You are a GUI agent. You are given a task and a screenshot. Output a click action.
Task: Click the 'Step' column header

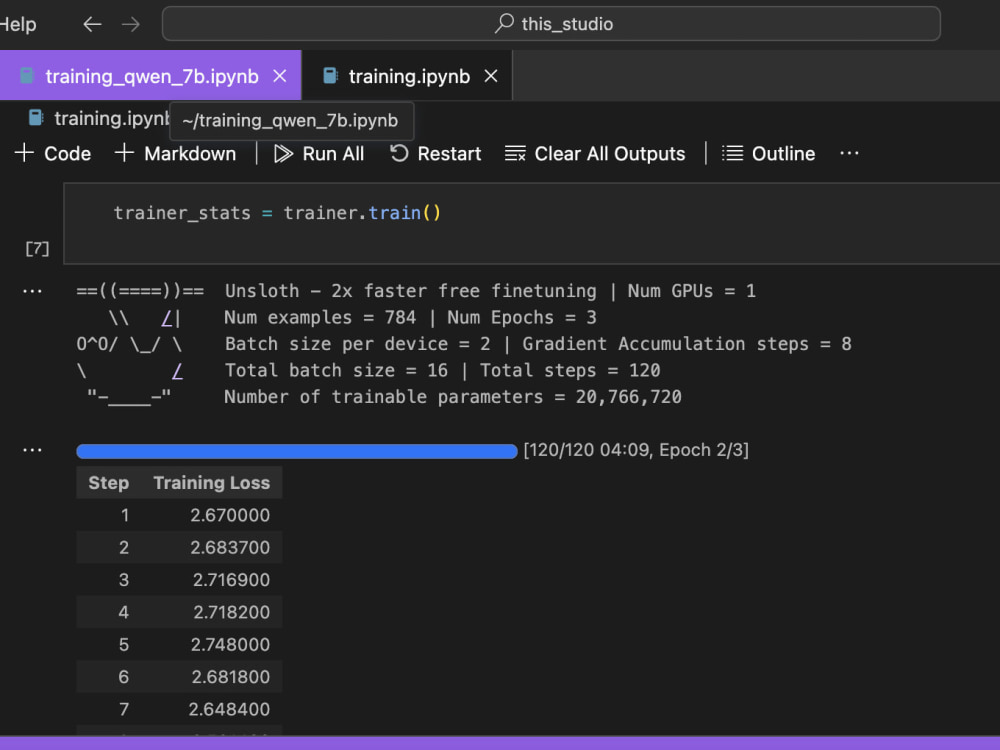[108, 483]
